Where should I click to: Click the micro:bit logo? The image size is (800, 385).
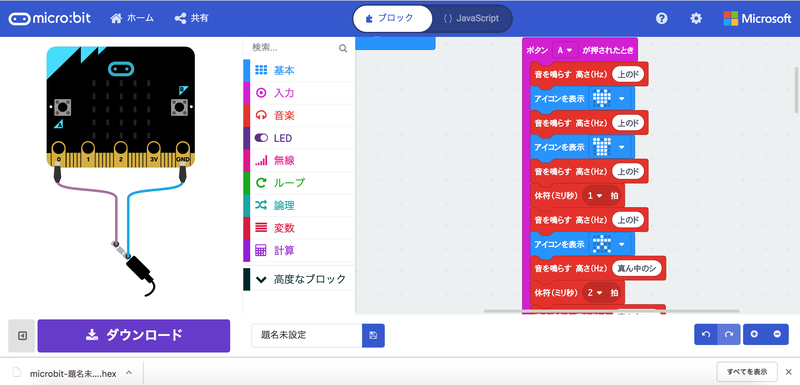(50, 18)
